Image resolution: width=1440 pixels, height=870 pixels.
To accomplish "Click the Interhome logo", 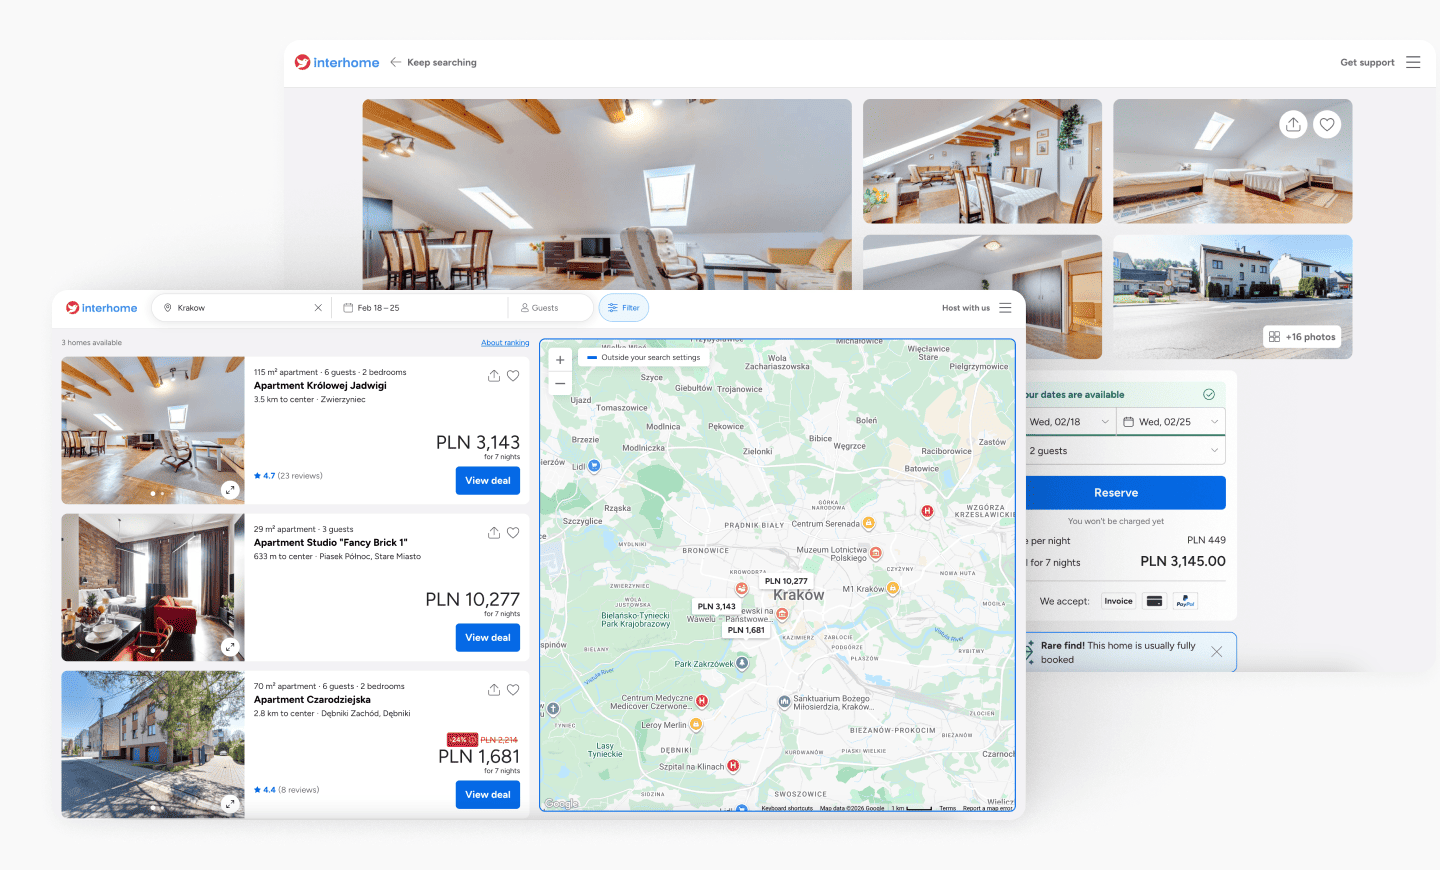I will pyautogui.click(x=101, y=307).
